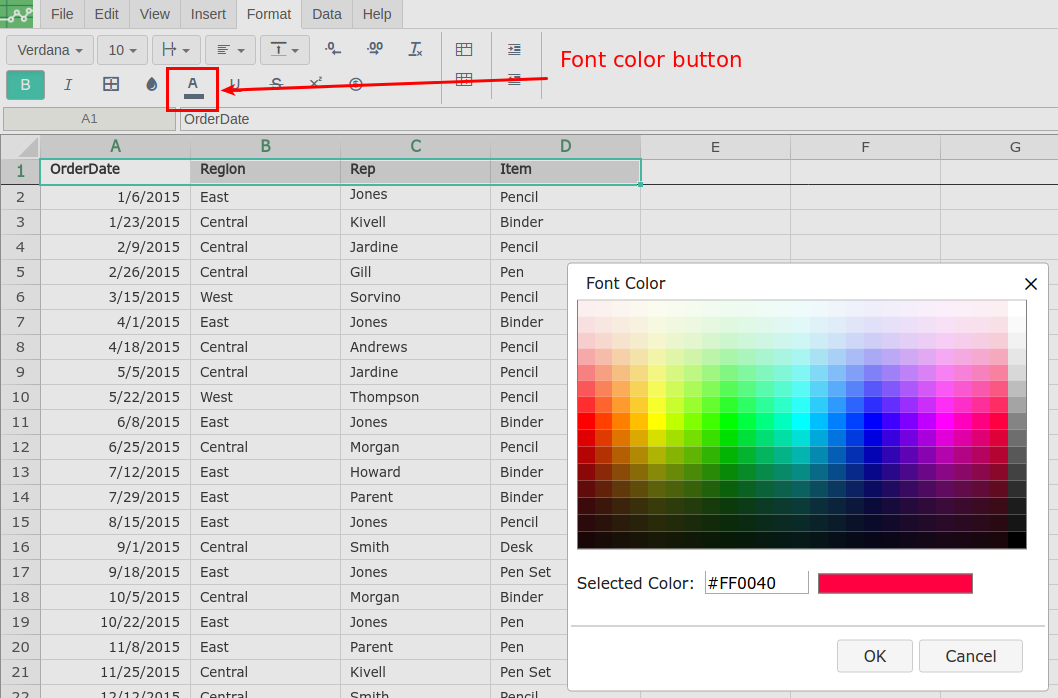Viewport: 1058px width, 698px height.
Task: Click the font color button
Action: click(193, 86)
